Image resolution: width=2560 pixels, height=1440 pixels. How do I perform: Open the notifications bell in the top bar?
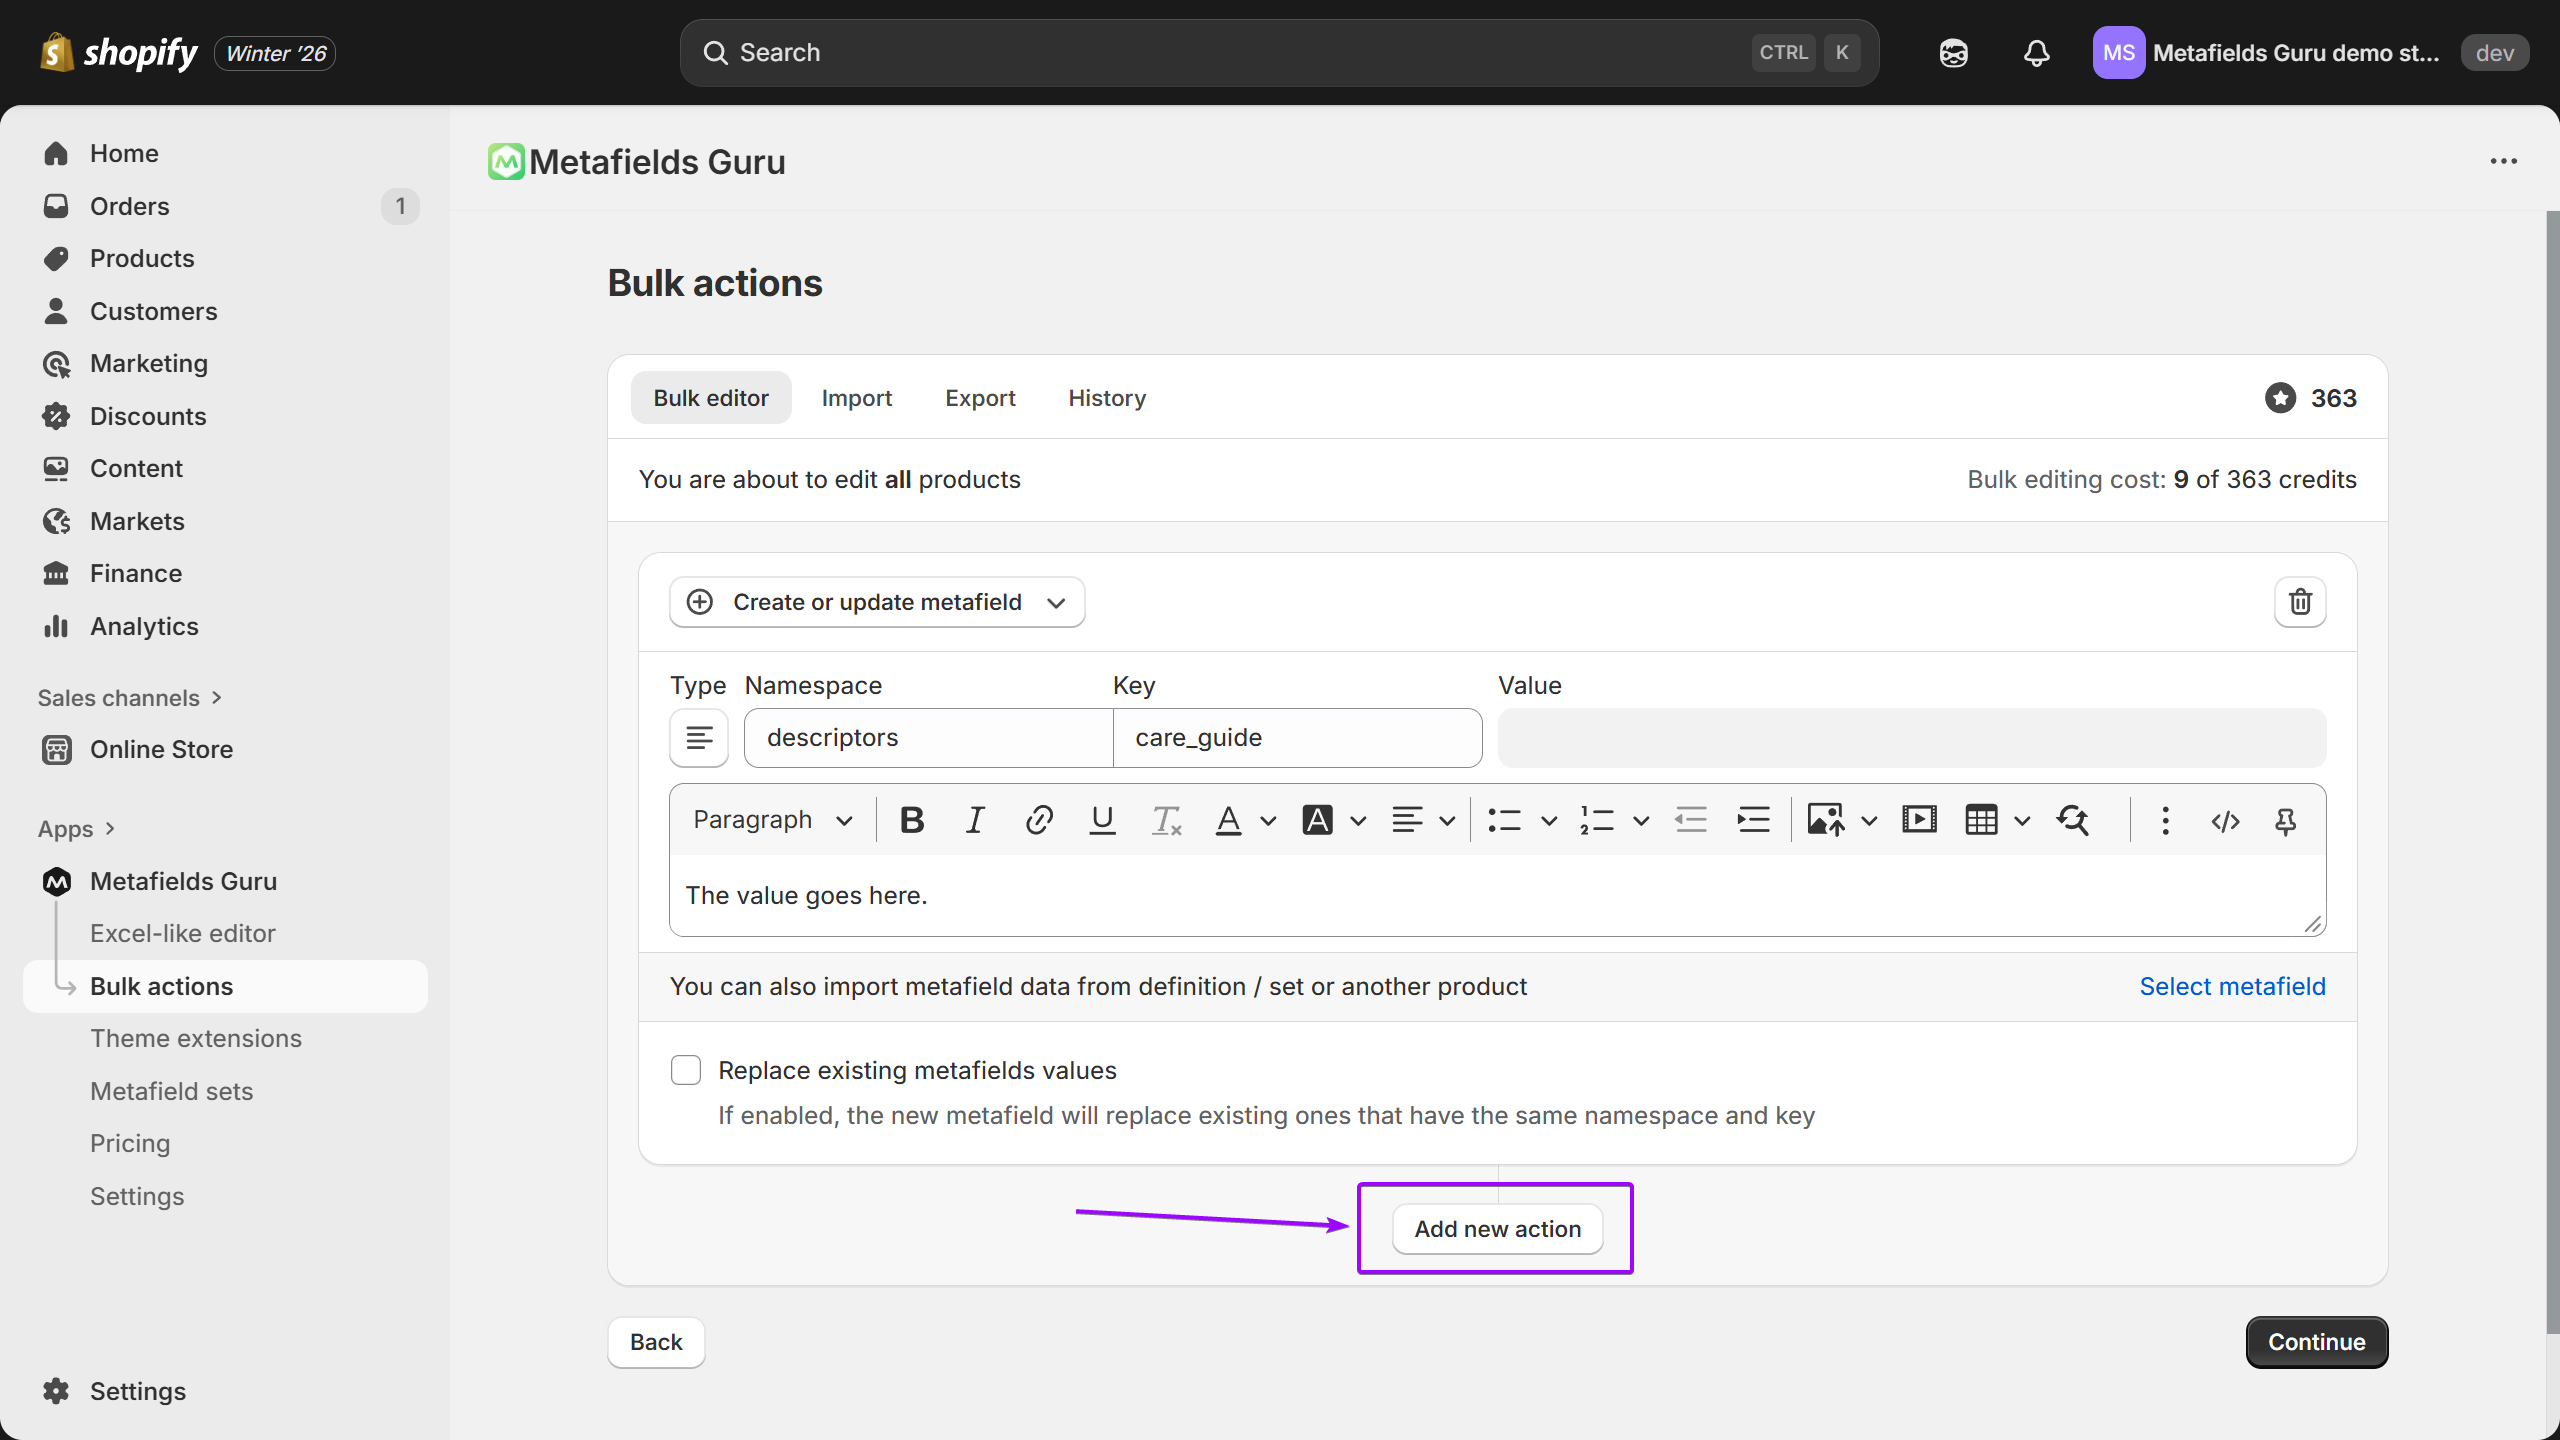click(x=2036, y=53)
